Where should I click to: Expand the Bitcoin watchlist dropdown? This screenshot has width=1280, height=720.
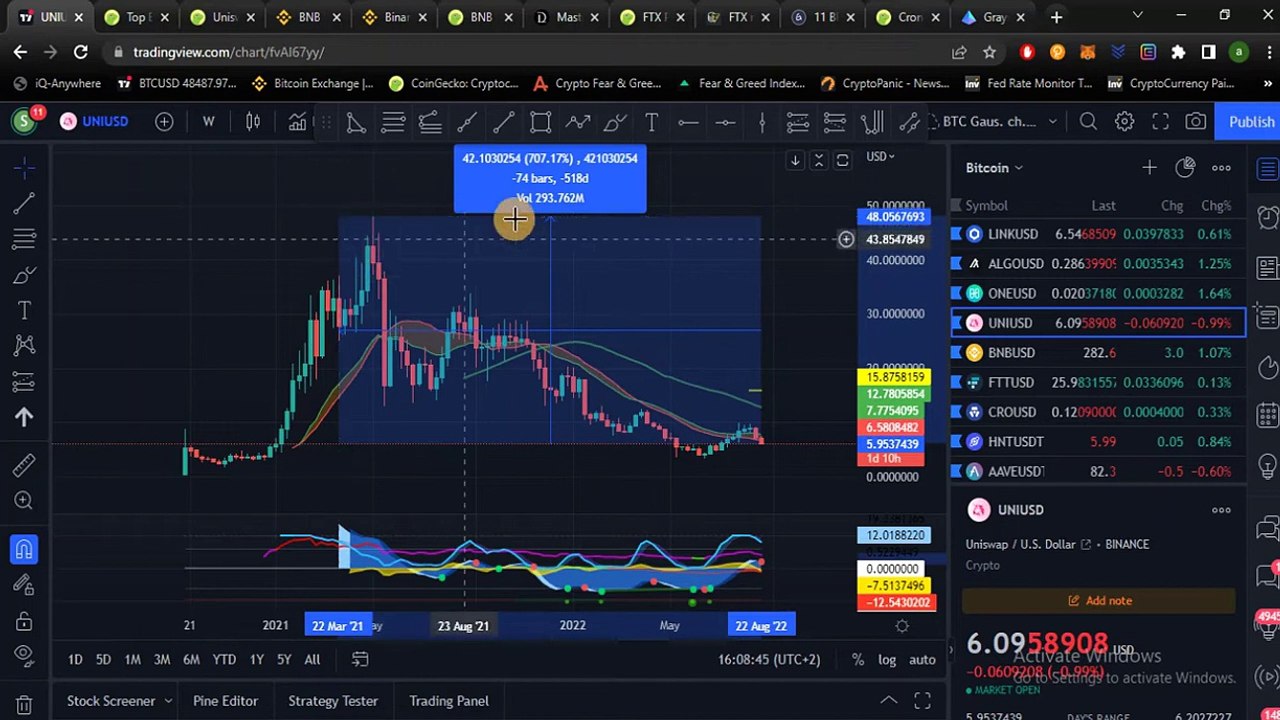(994, 168)
